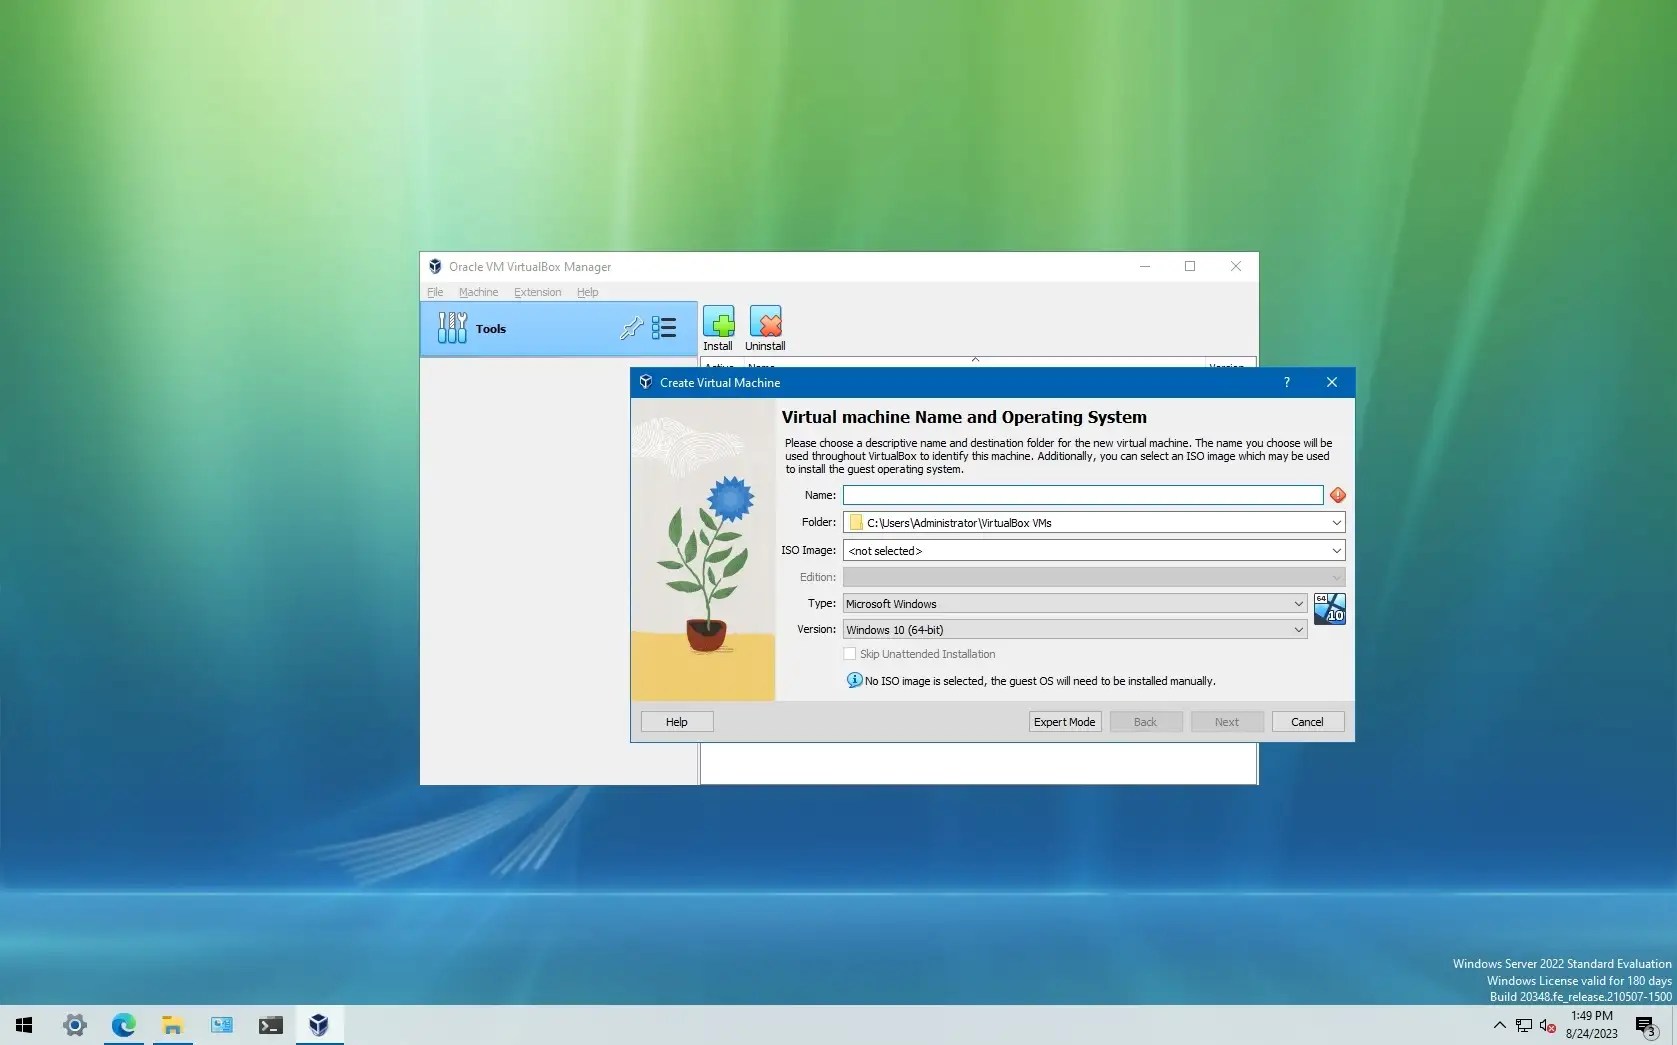This screenshot has height=1045, width=1677.
Task: Open the Version dropdown showing Windows 10 (64-bit)
Action: (x=1075, y=629)
